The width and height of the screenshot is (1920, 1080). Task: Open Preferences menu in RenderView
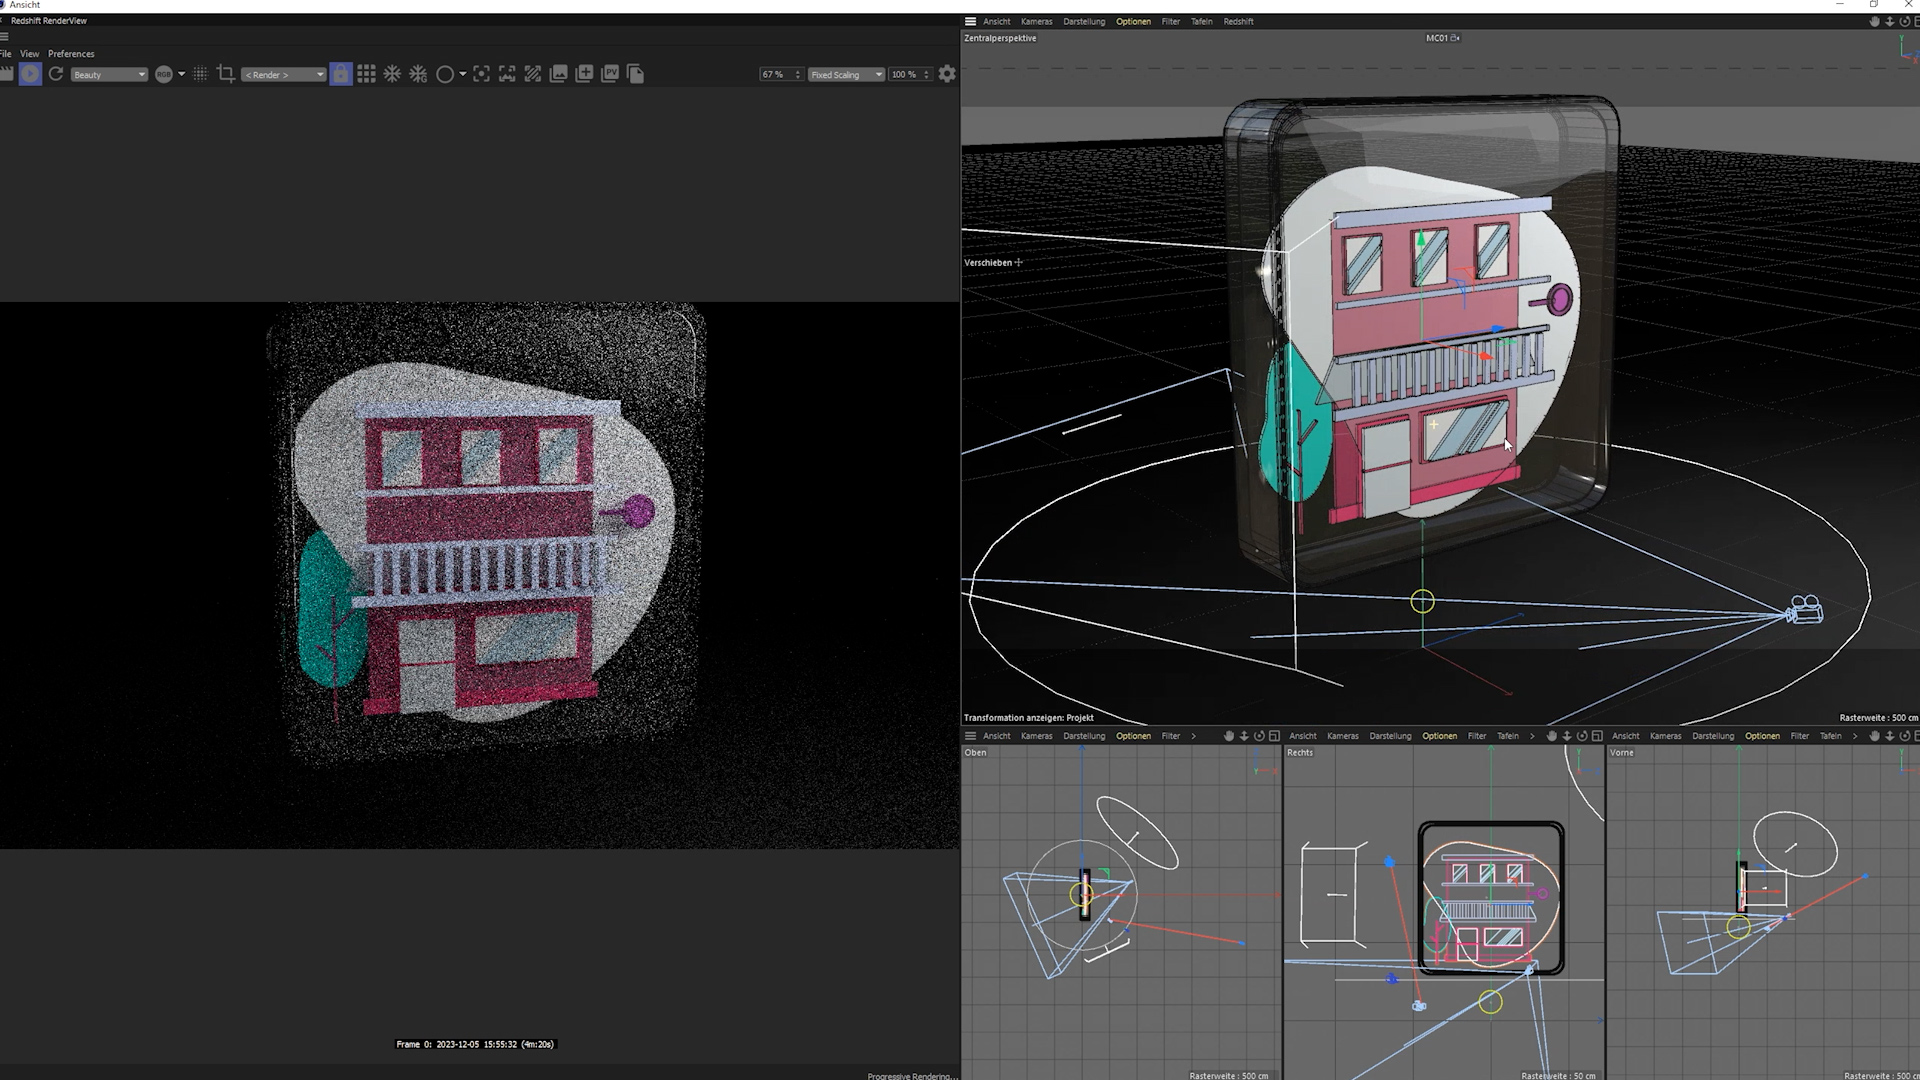pos(71,54)
